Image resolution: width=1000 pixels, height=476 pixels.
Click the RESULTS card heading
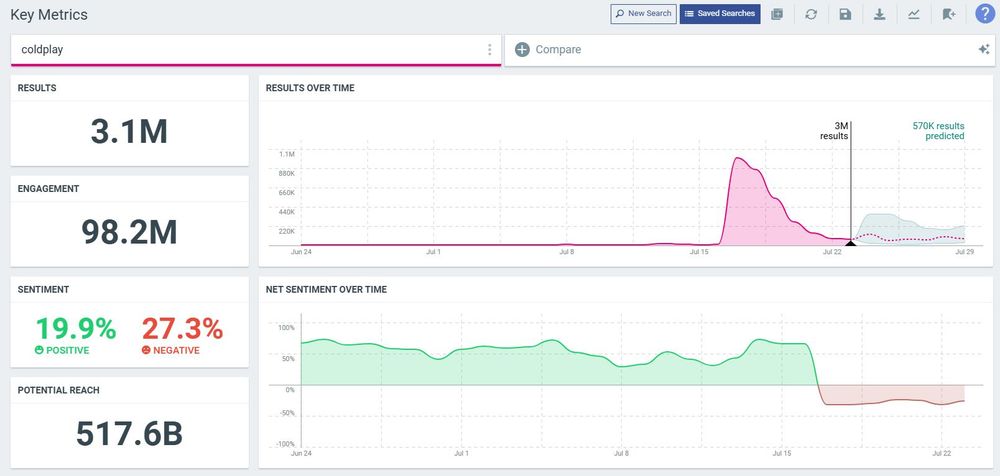[37, 88]
